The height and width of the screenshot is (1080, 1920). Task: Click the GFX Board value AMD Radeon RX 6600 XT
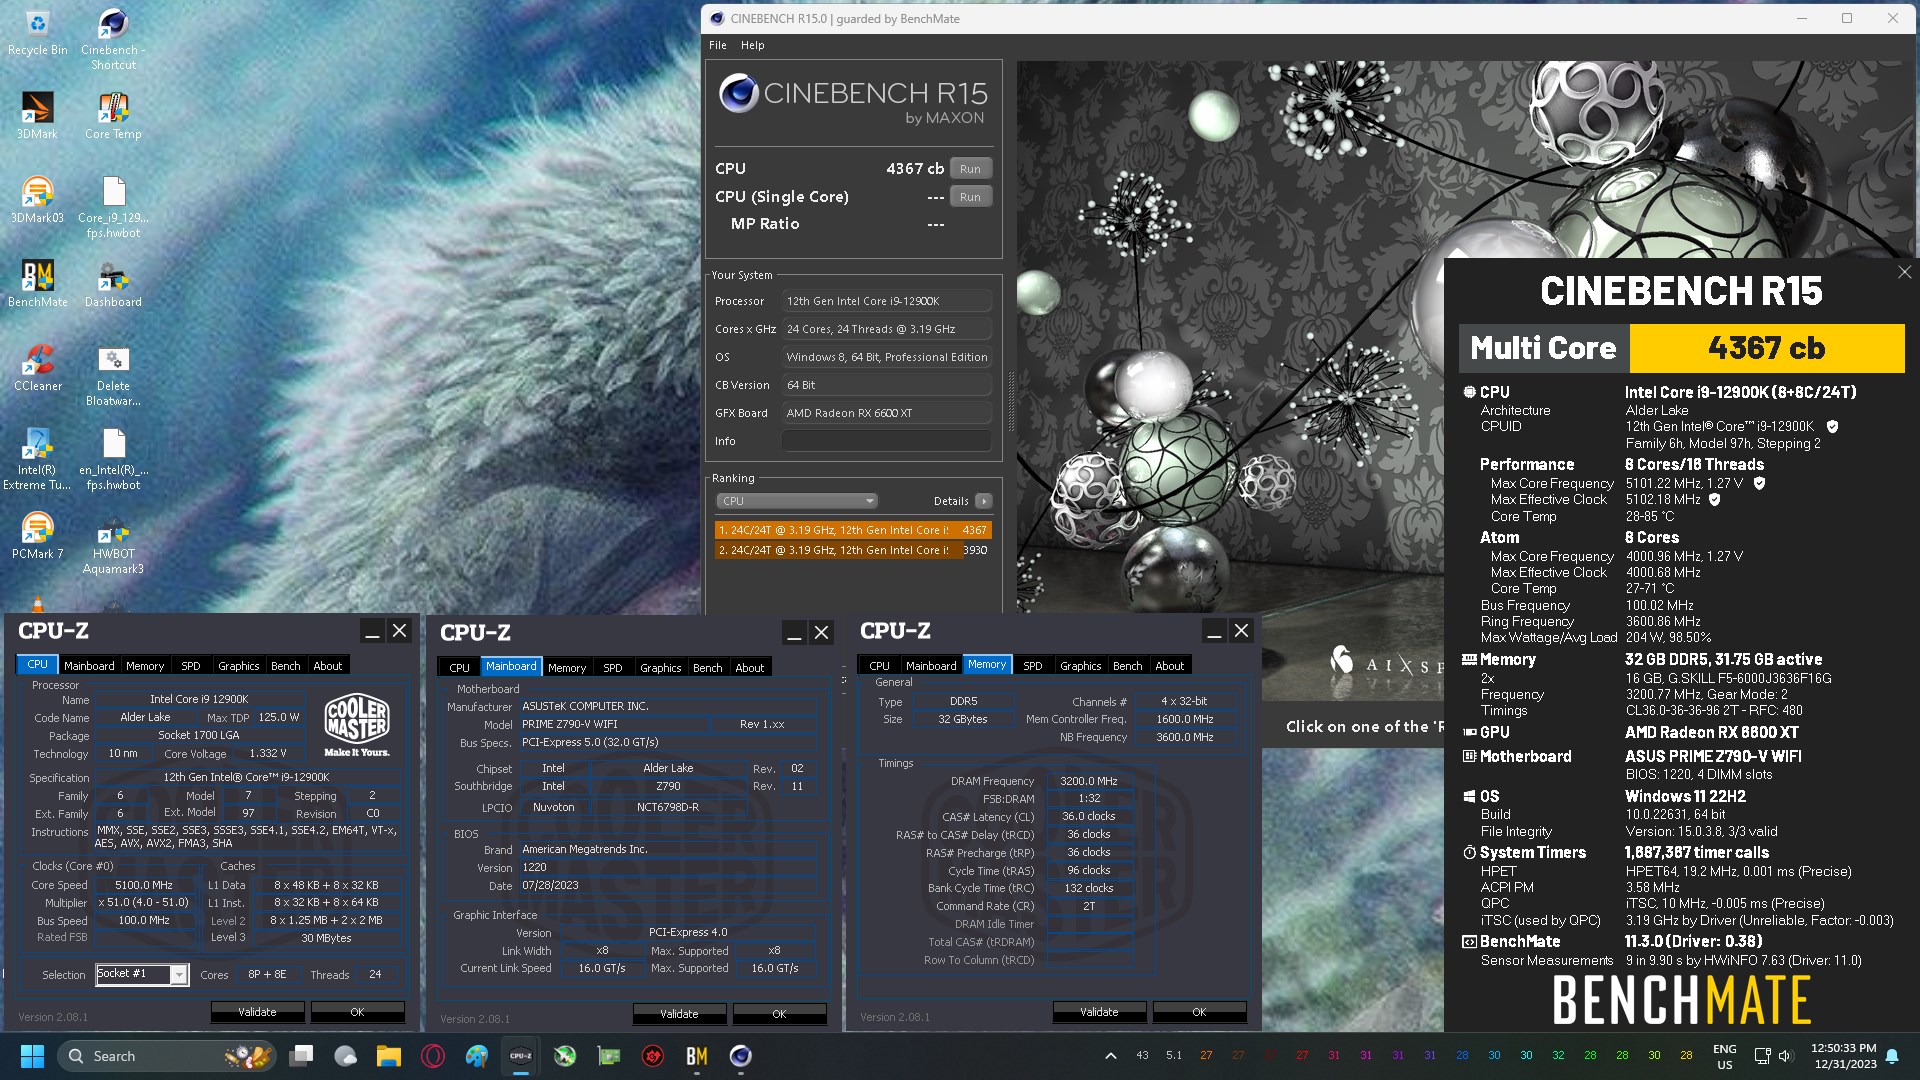(x=886, y=413)
